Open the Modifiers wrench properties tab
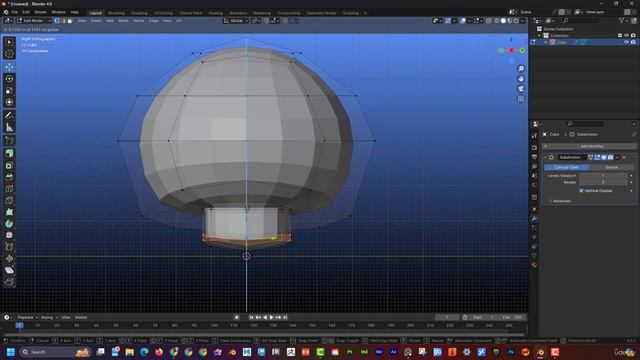640x360 pixels. [x=534, y=219]
